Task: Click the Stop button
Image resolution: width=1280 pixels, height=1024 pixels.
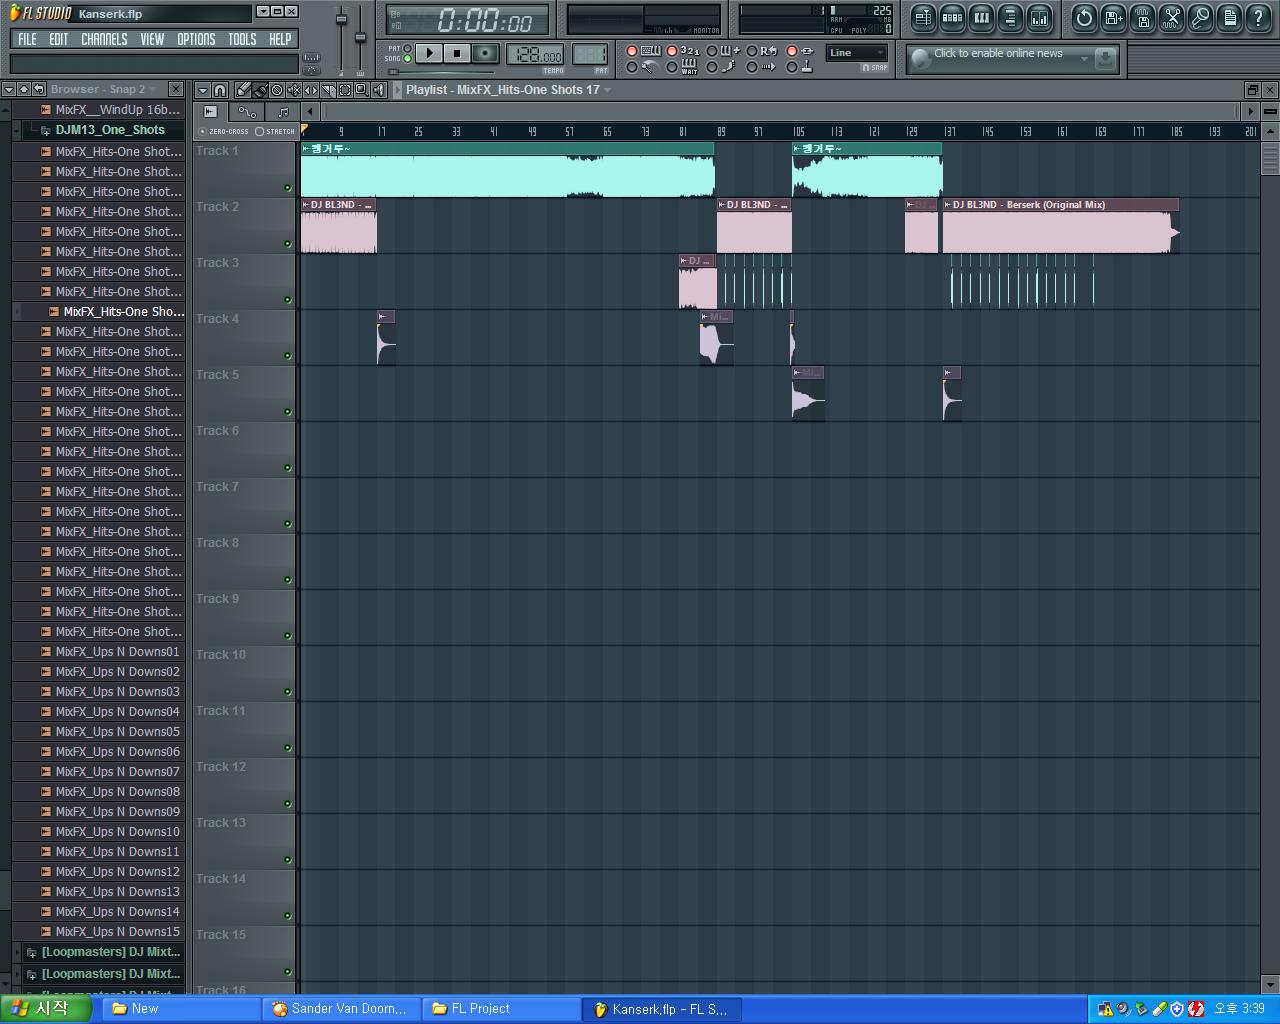Action: (x=457, y=53)
